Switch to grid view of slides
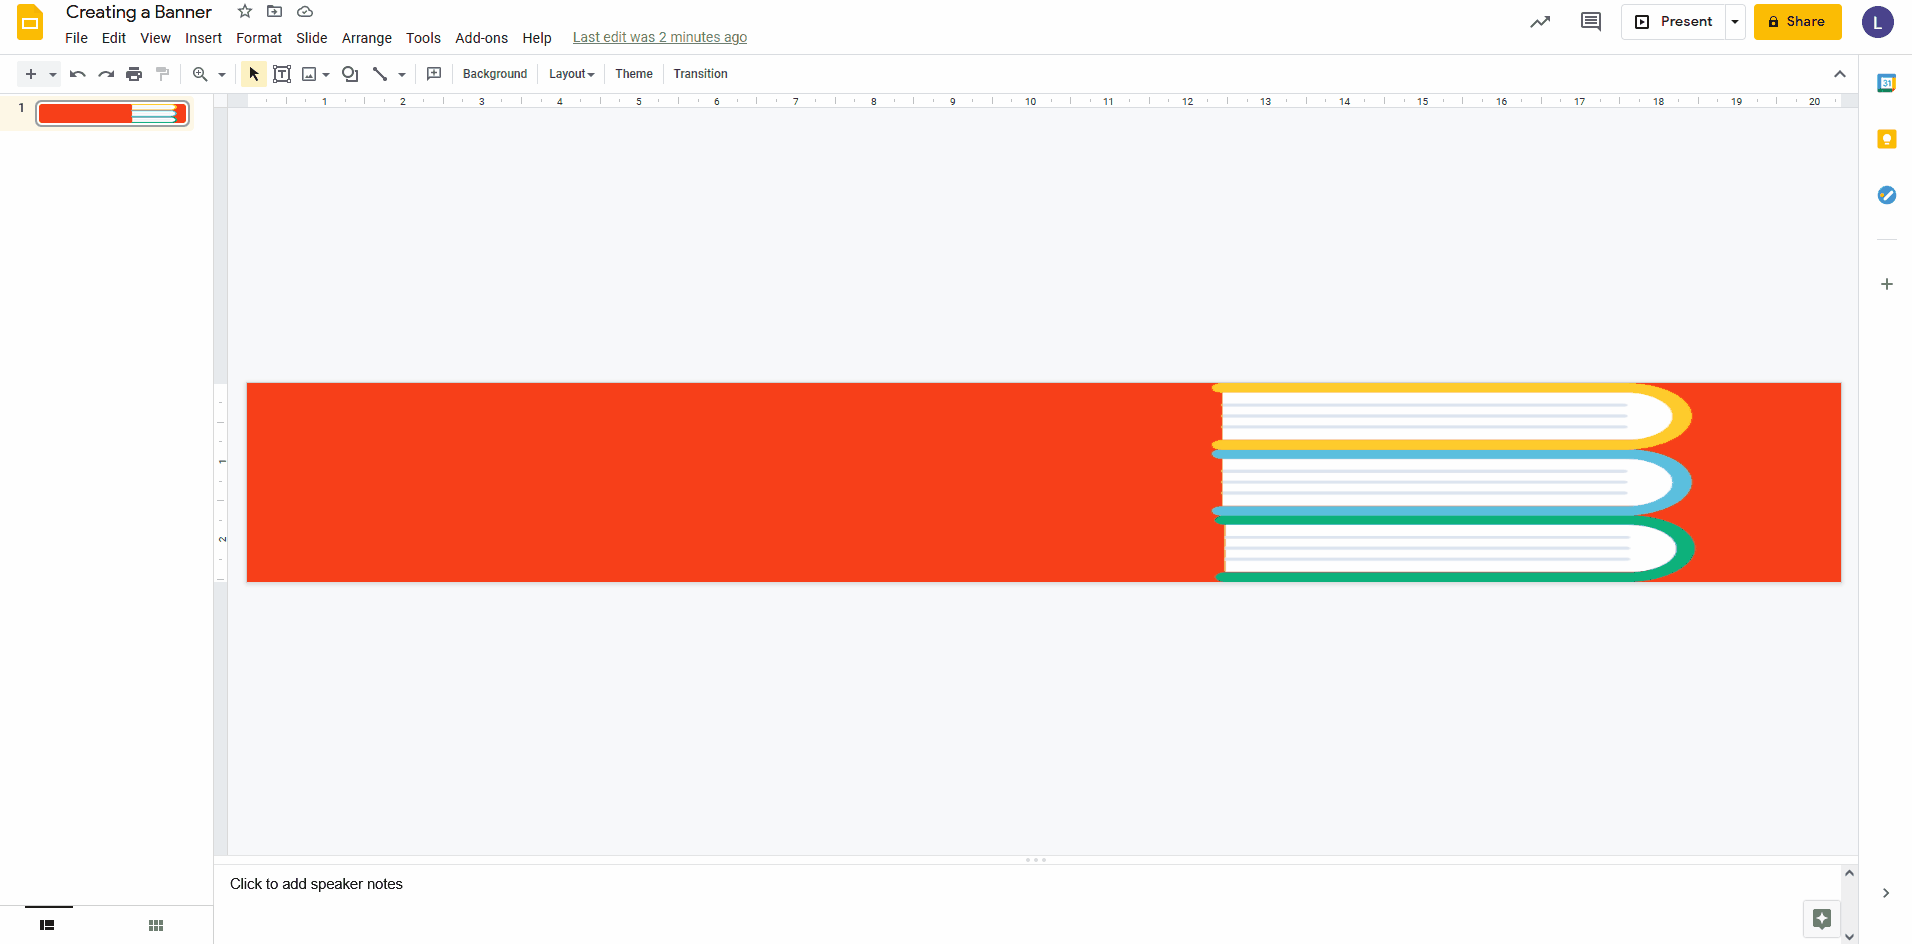 click(155, 925)
